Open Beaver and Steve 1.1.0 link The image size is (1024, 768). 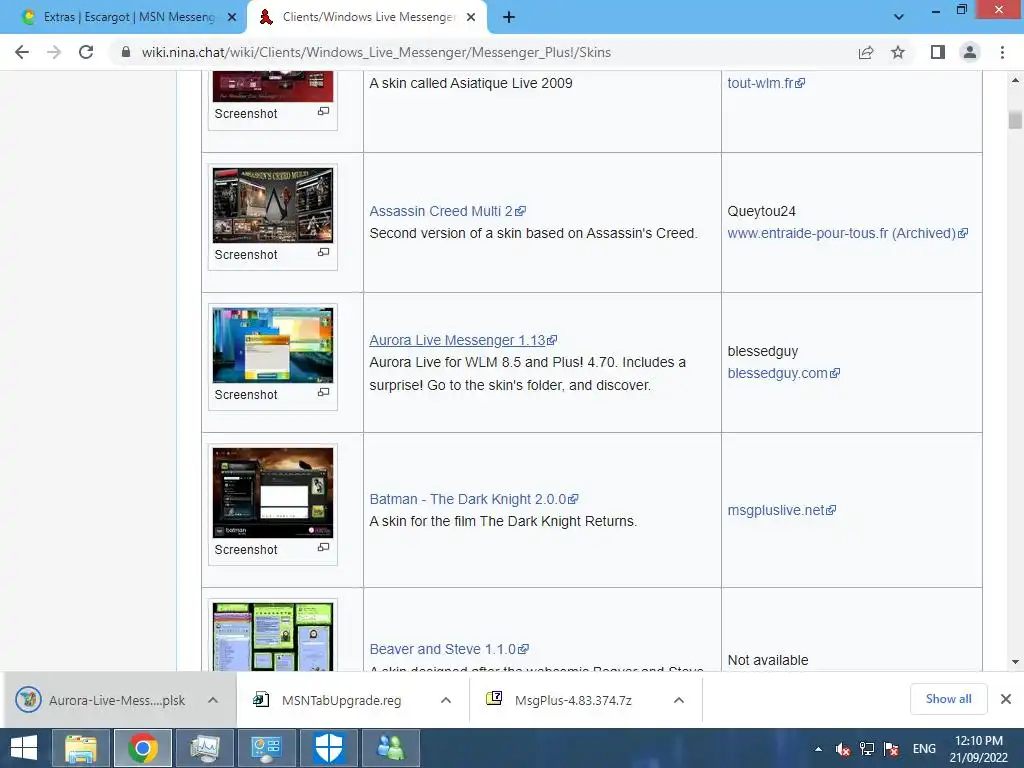[x=449, y=649]
